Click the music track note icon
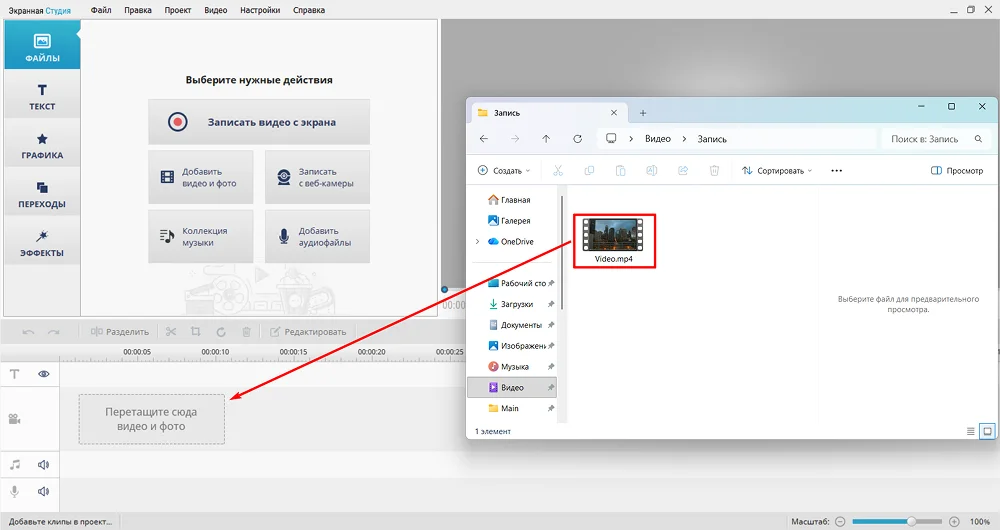The width and height of the screenshot is (1000, 530). point(15,465)
